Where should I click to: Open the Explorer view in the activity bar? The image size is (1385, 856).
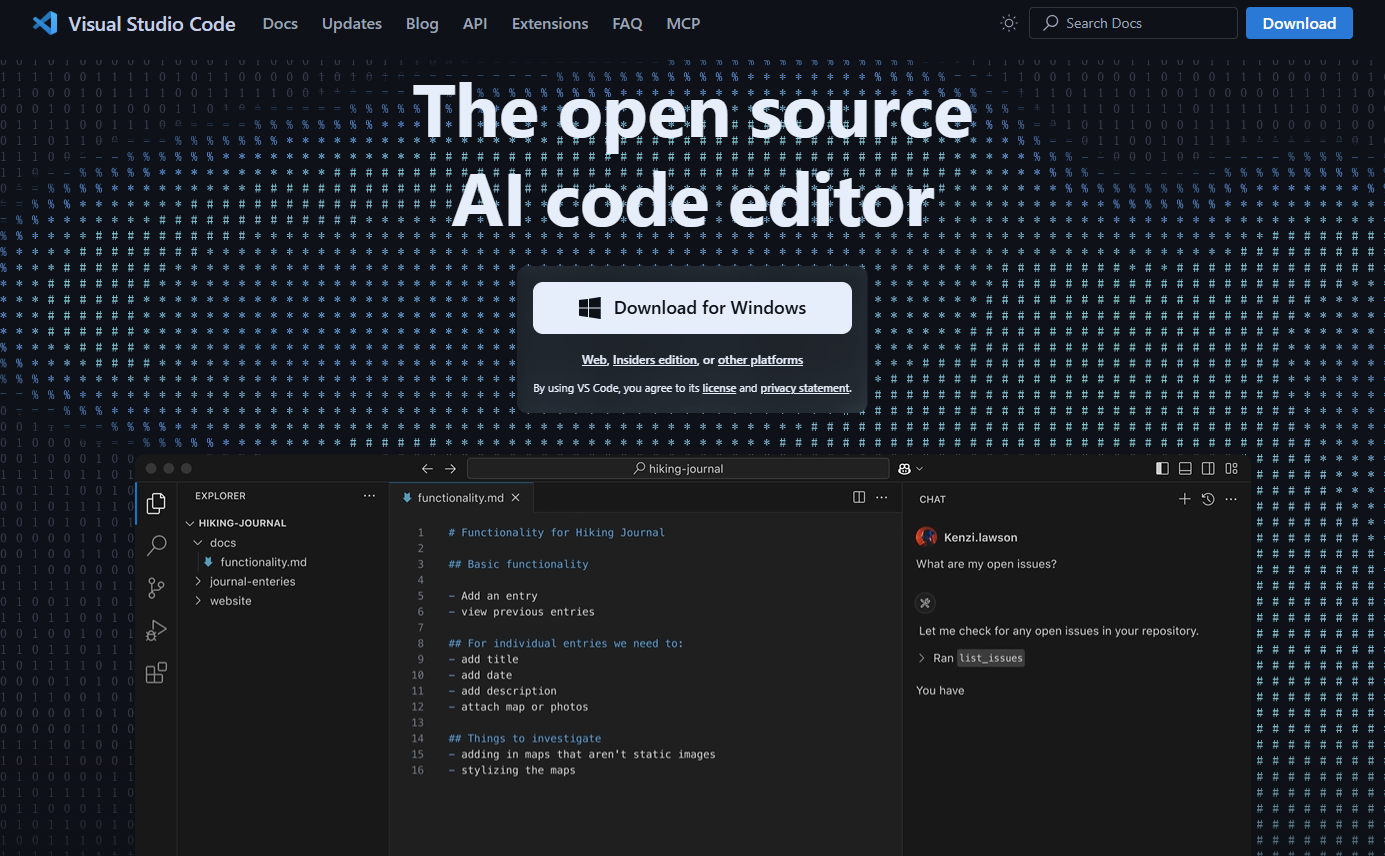(156, 503)
